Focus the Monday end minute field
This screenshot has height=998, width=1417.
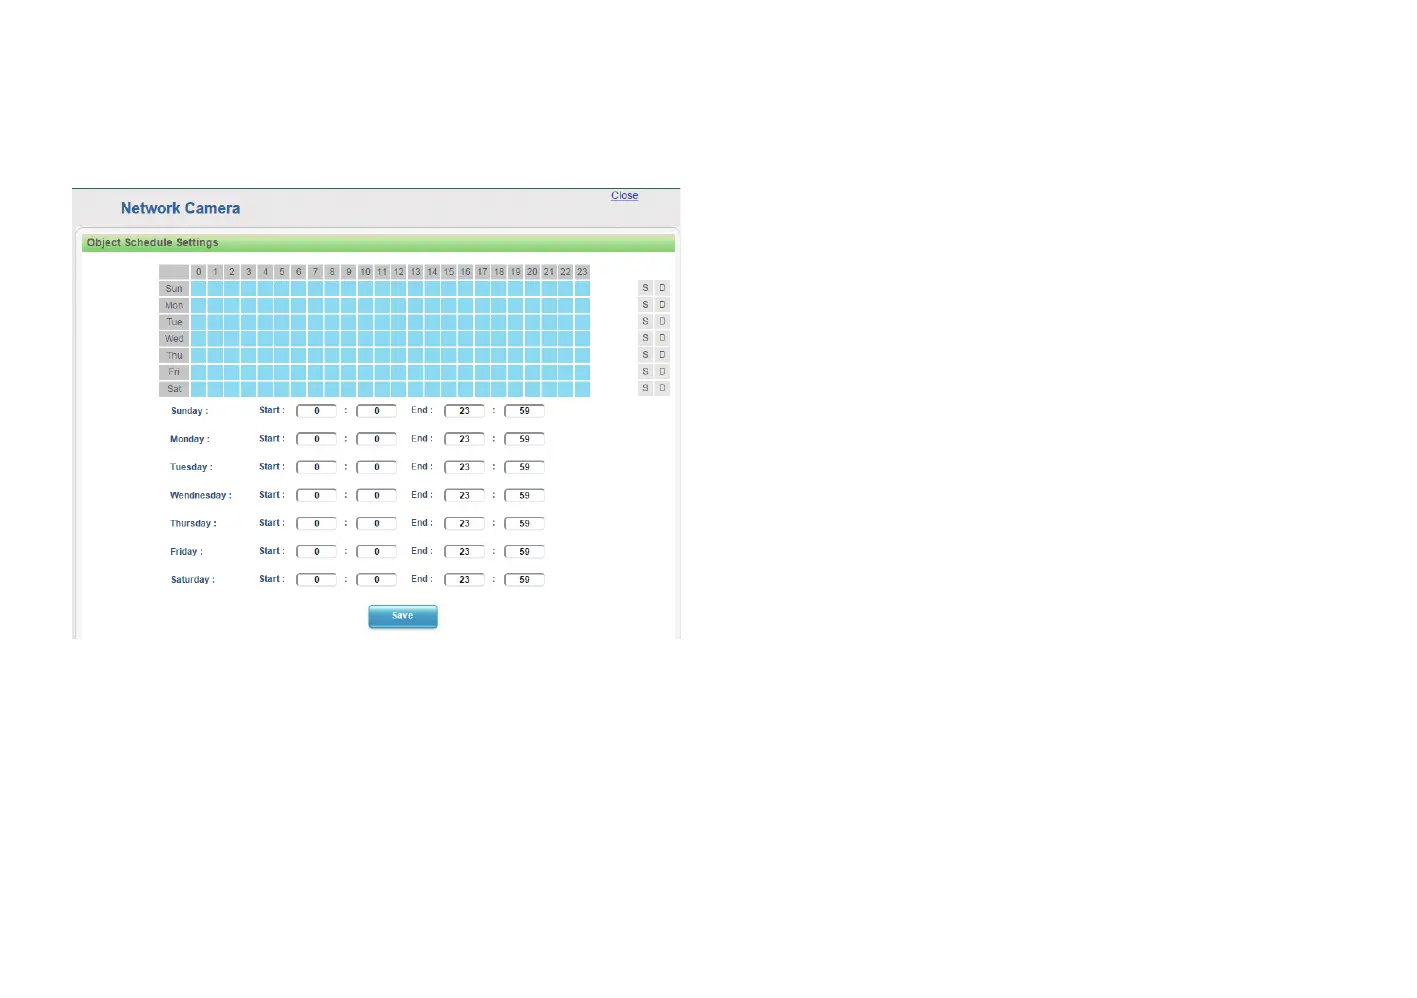[x=525, y=439]
